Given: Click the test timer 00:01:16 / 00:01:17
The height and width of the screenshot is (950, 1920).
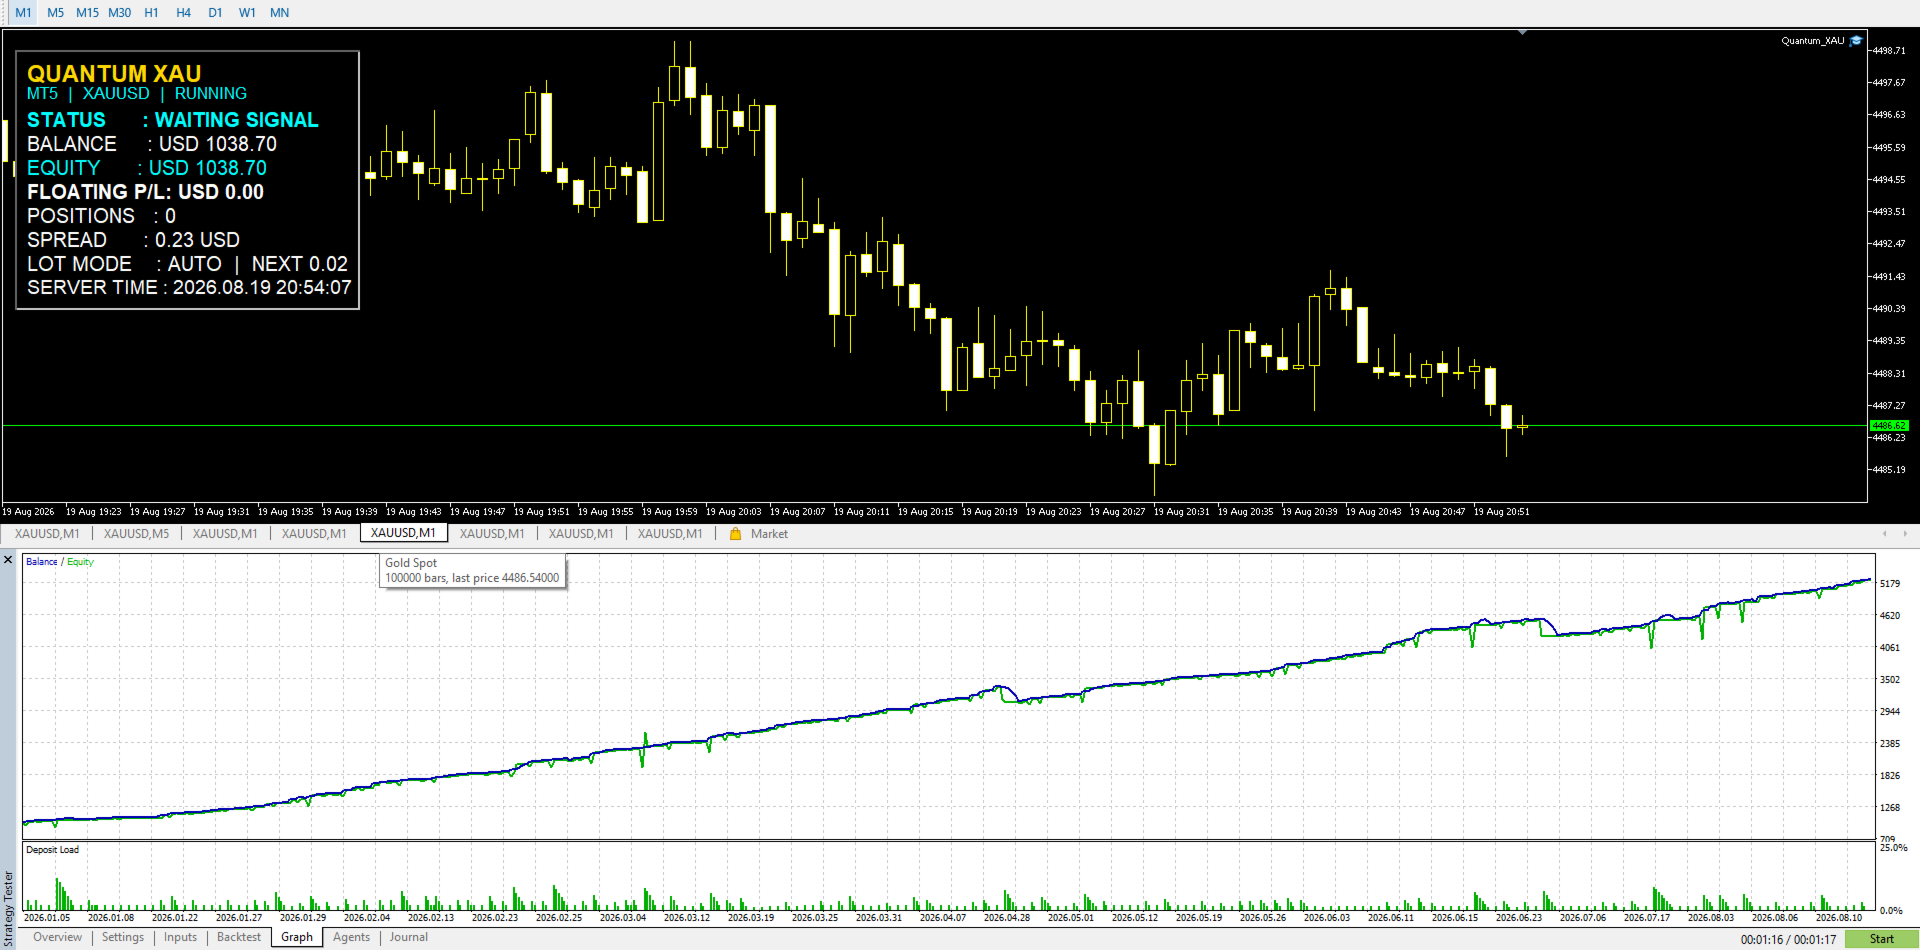Looking at the screenshot, I should (1788, 940).
